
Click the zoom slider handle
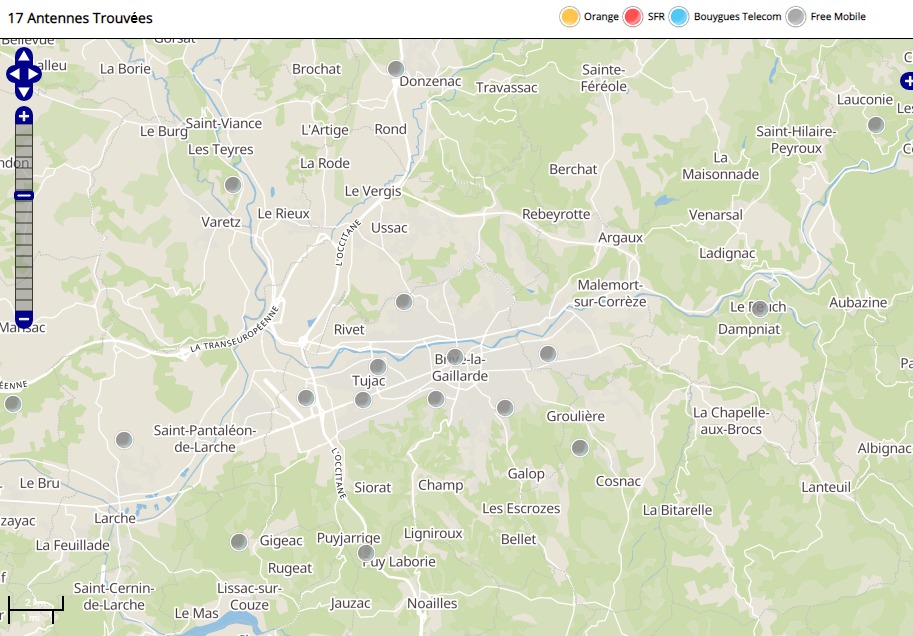[x=24, y=195]
